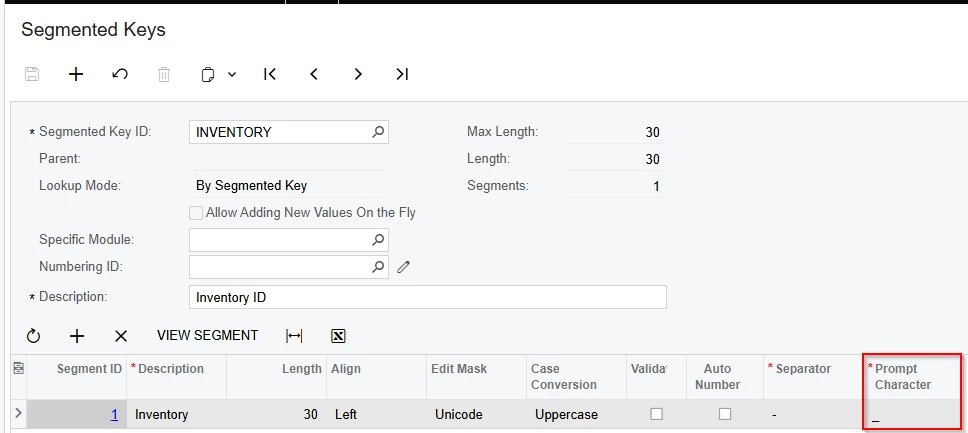This screenshot has height=433, width=968.
Task: Open the clipboard dropdown arrow
Action: pos(232,74)
